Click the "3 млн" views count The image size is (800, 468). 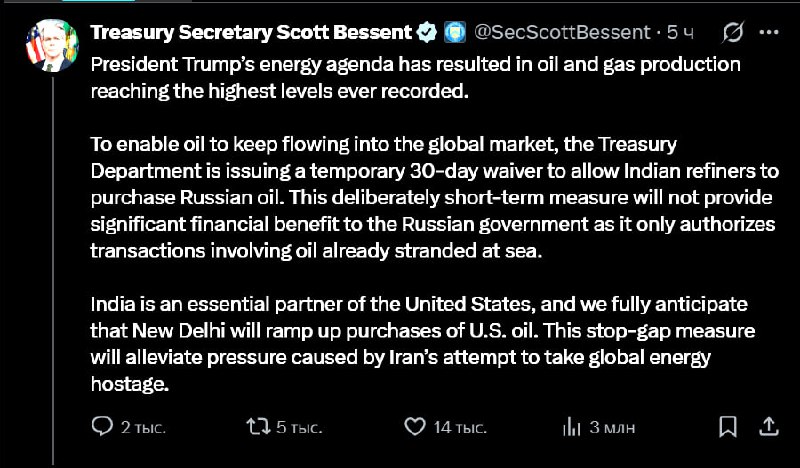(x=612, y=427)
